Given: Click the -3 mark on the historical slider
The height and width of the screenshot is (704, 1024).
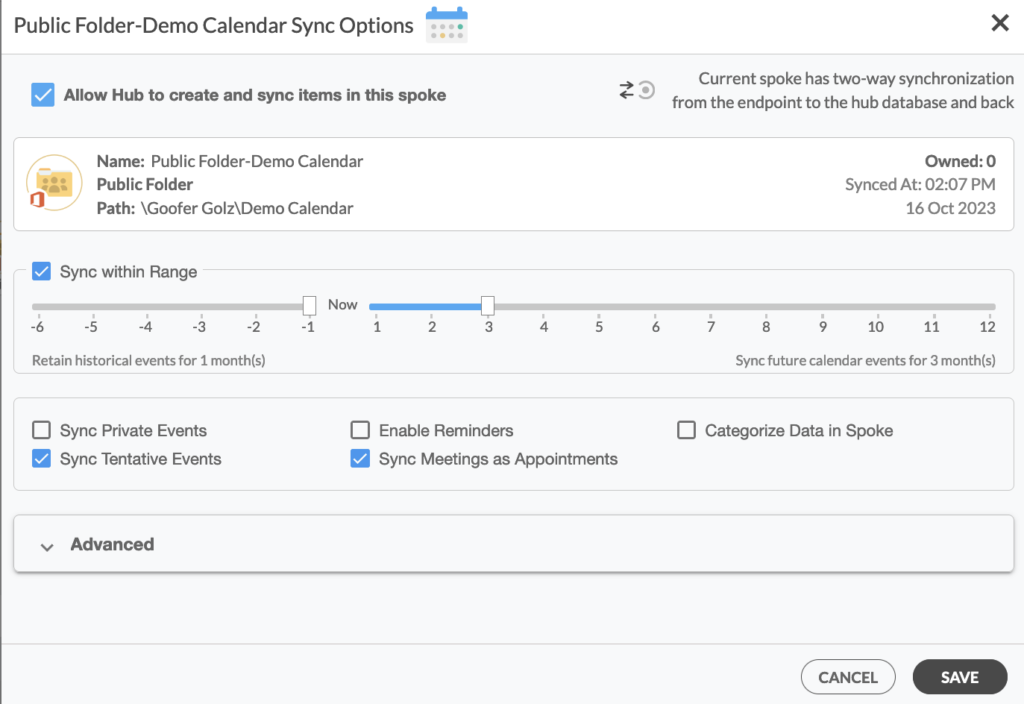Looking at the screenshot, I should pyautogui.click(x=199, y=327).
